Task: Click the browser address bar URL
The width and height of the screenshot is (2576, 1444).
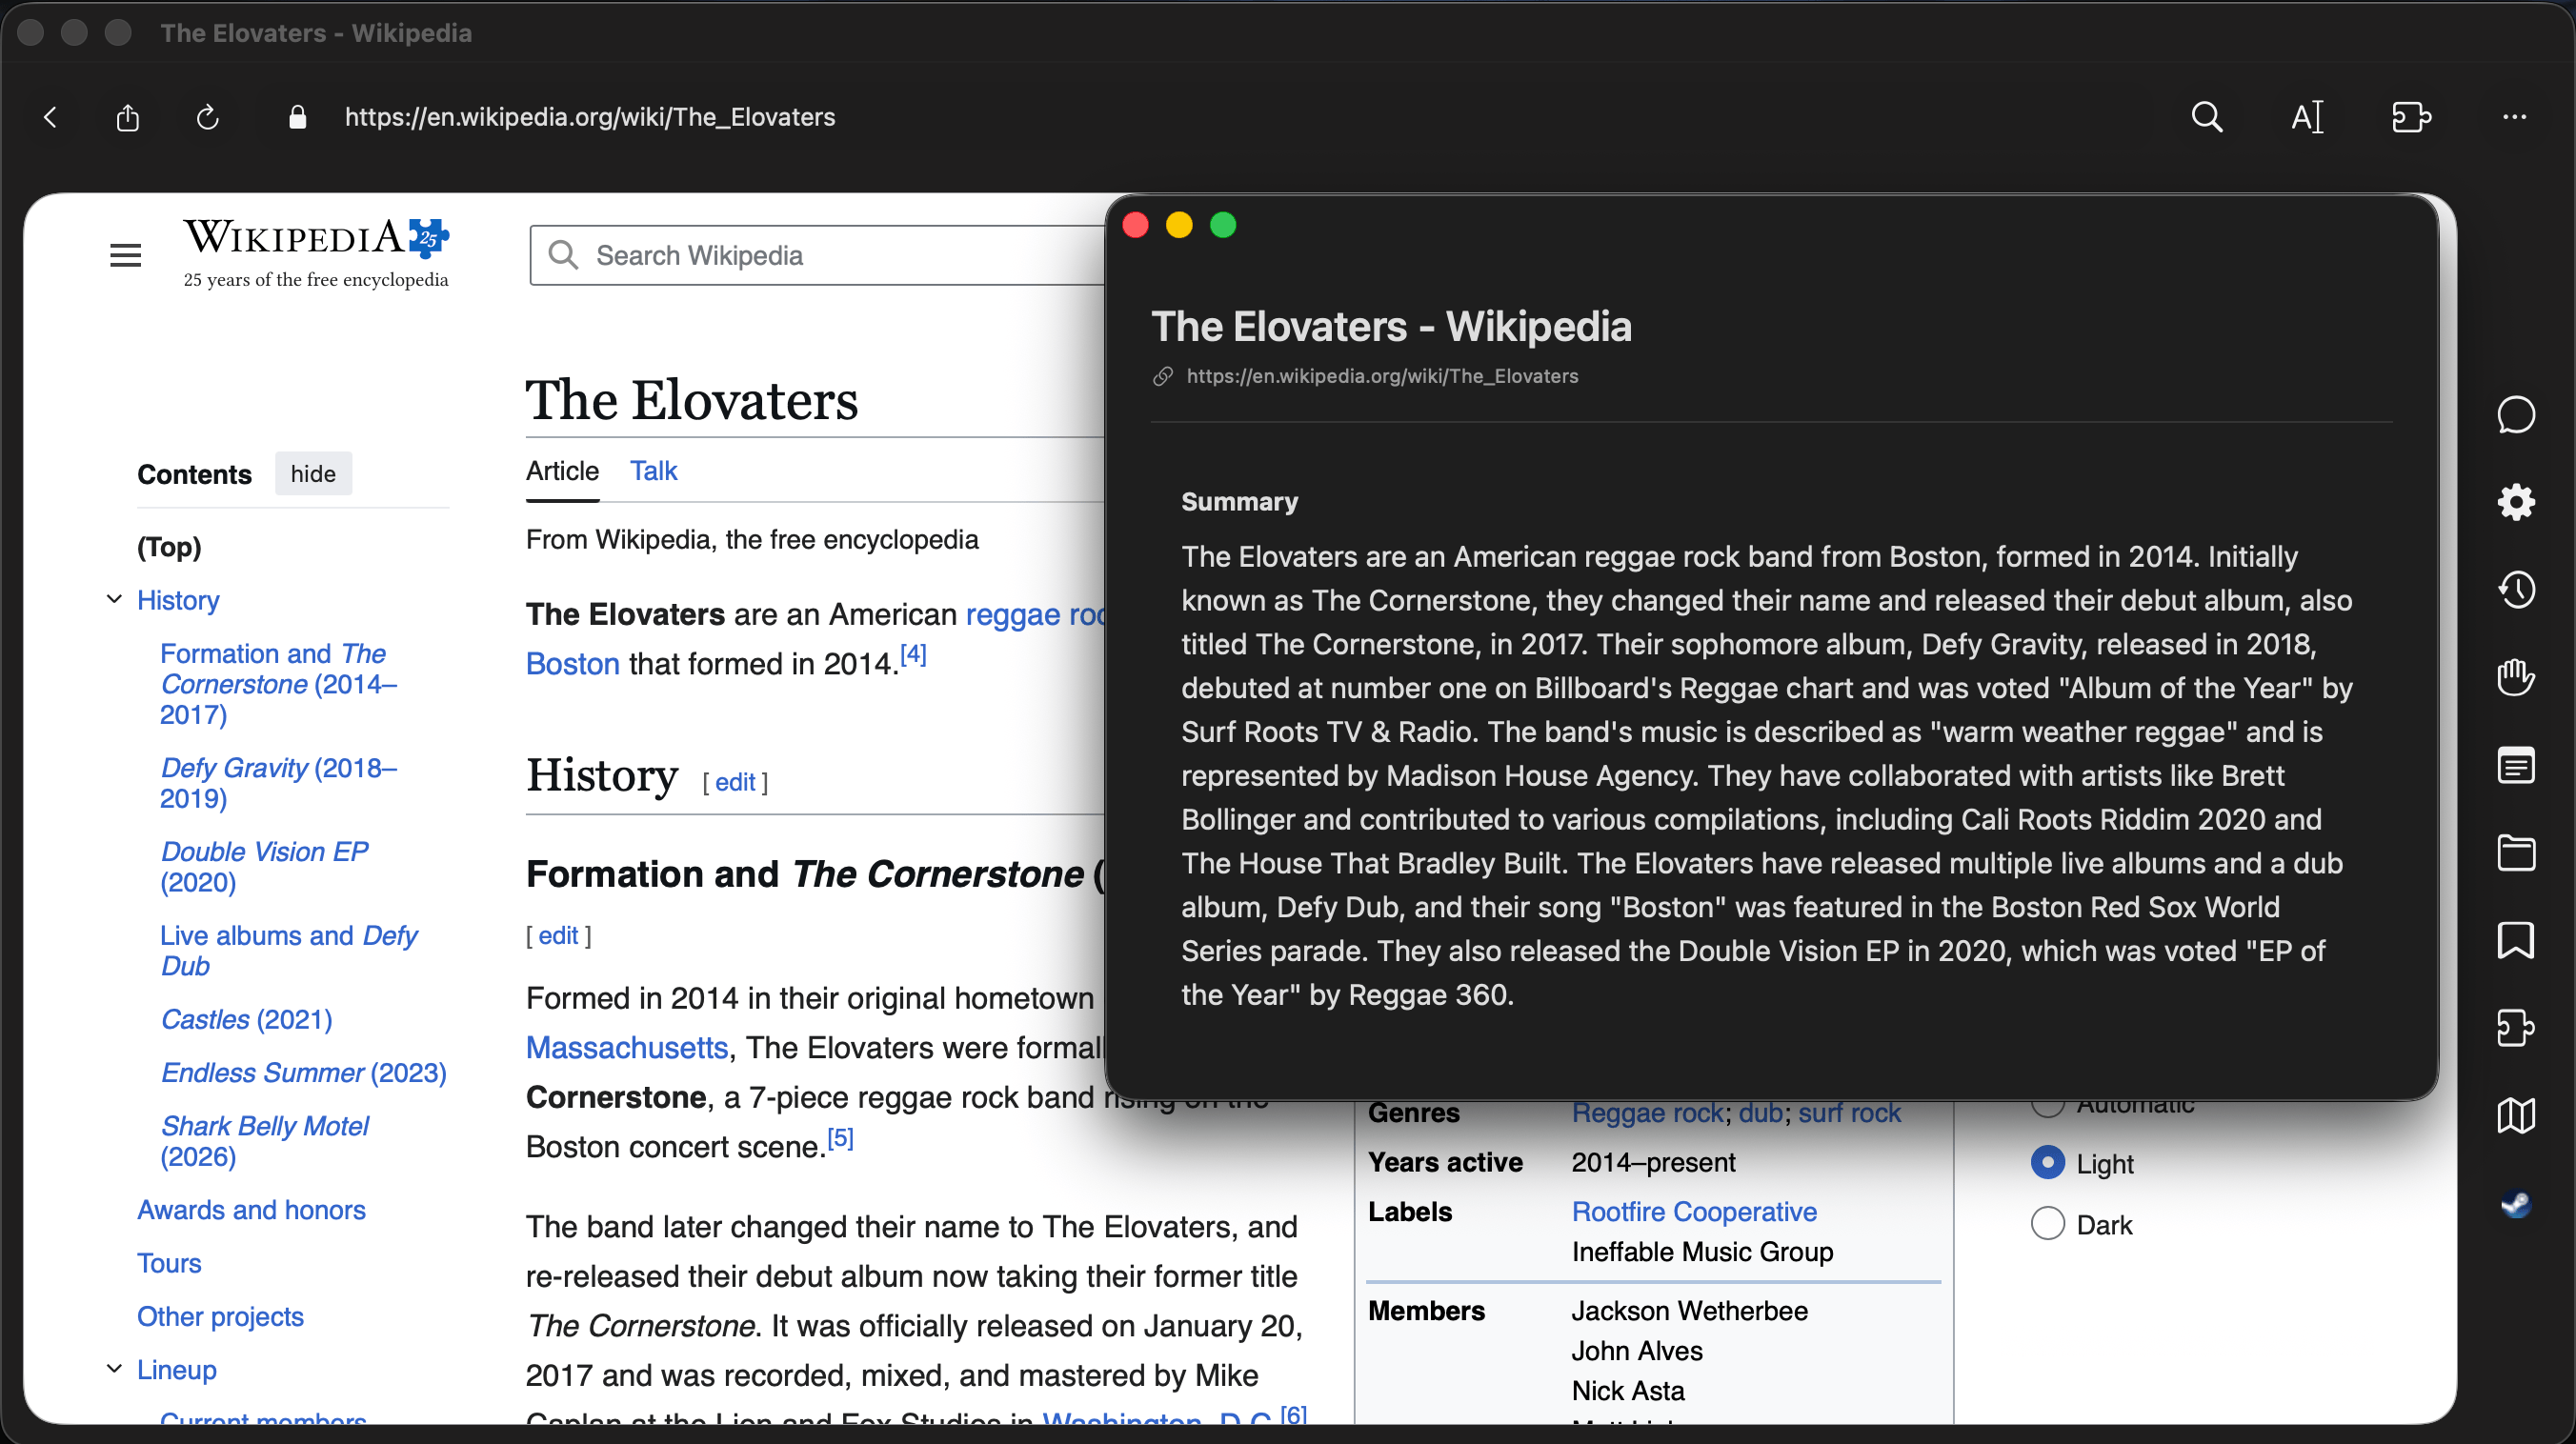Action: [590, 117]
